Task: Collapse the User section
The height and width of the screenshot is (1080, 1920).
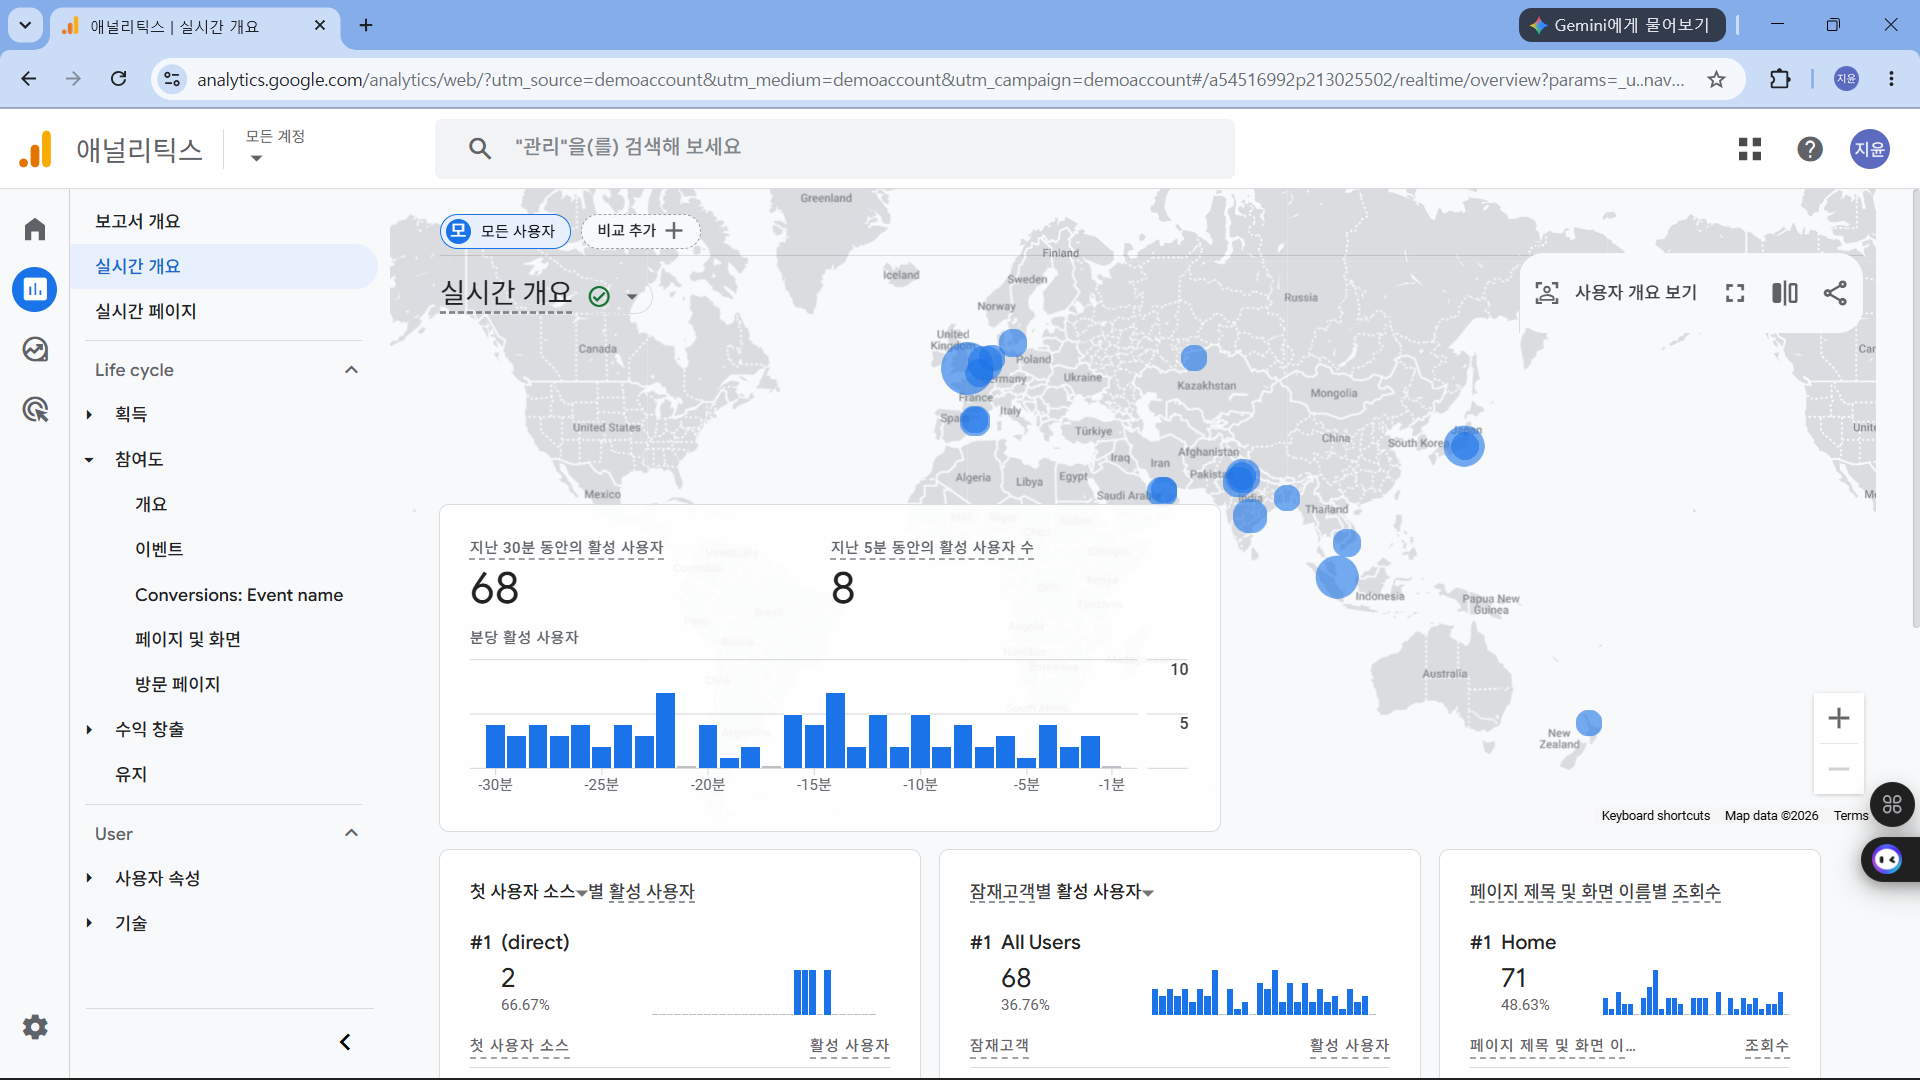Action: (351, 833)
